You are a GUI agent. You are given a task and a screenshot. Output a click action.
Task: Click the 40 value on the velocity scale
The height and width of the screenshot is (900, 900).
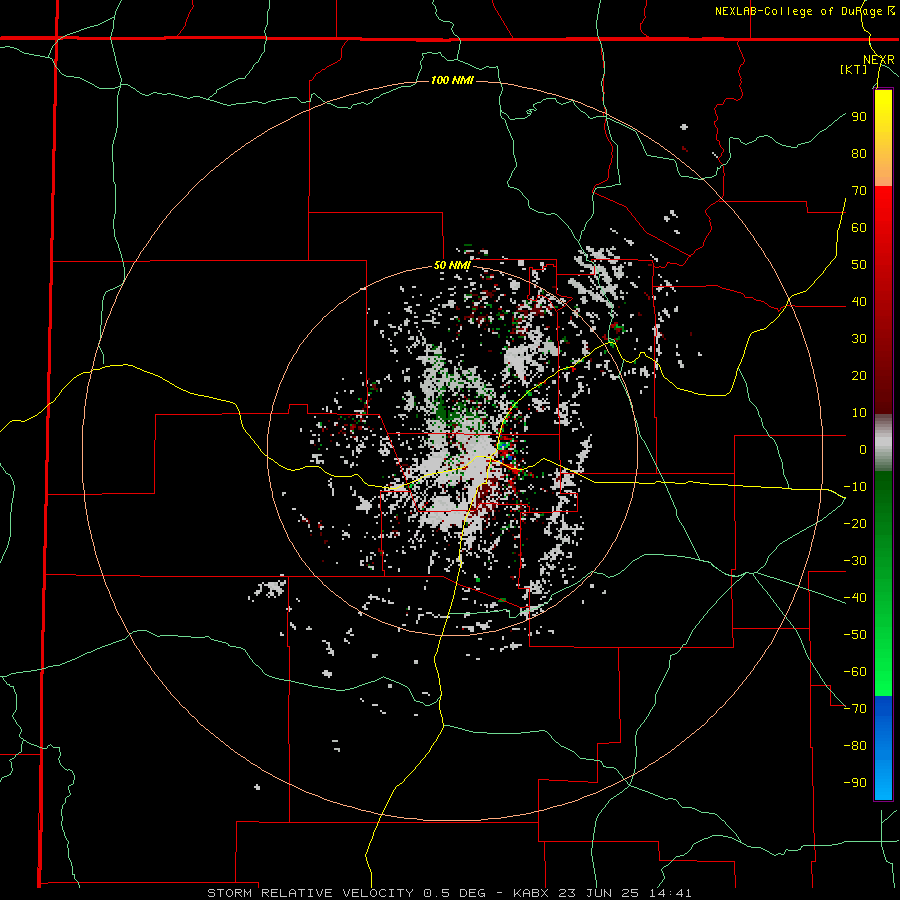pos(859,301)
